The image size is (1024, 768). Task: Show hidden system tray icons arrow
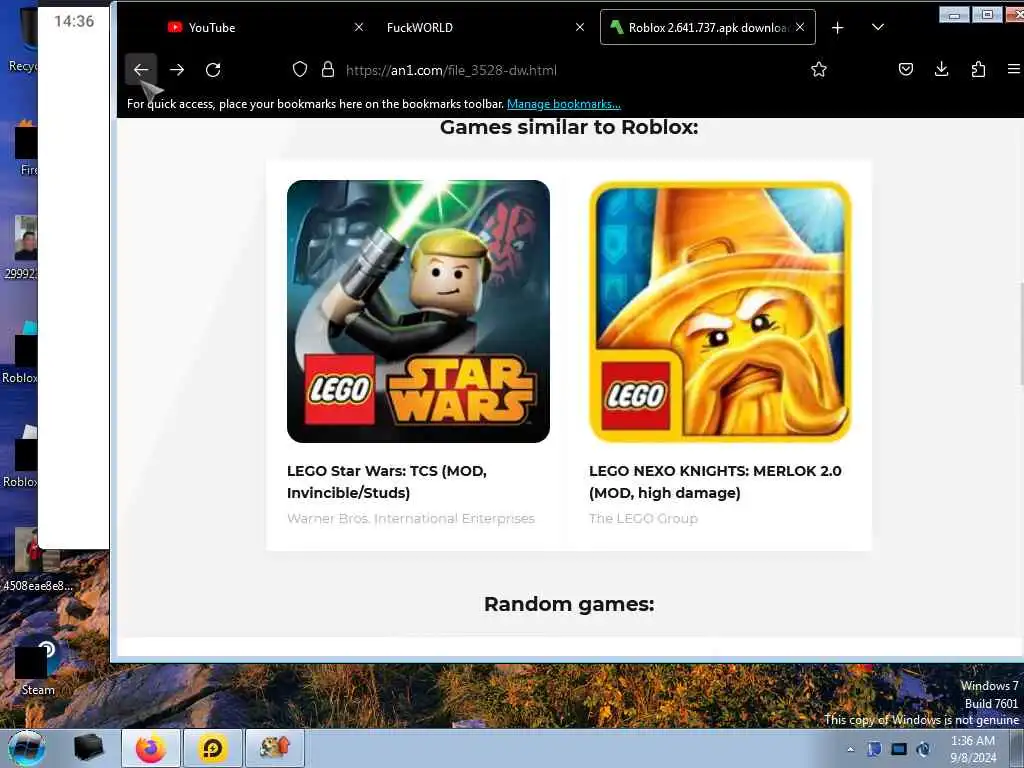tap(850, 749)
